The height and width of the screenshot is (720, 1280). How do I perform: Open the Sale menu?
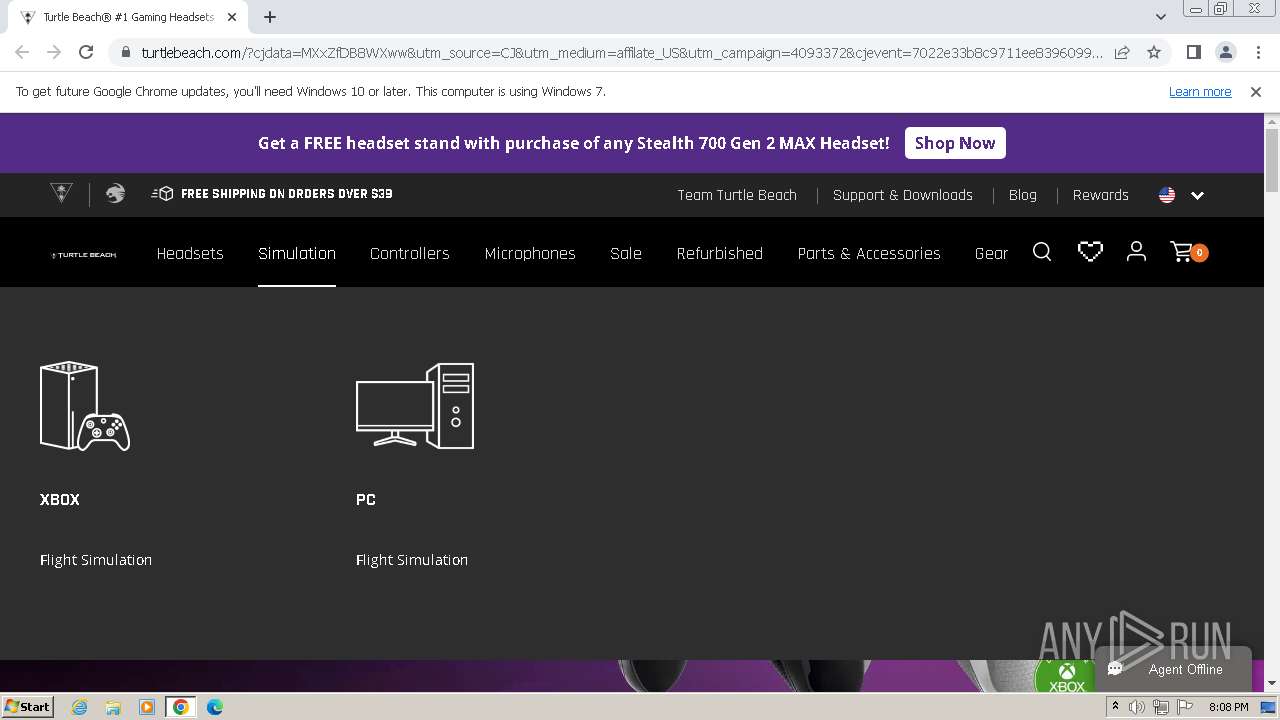626,253
